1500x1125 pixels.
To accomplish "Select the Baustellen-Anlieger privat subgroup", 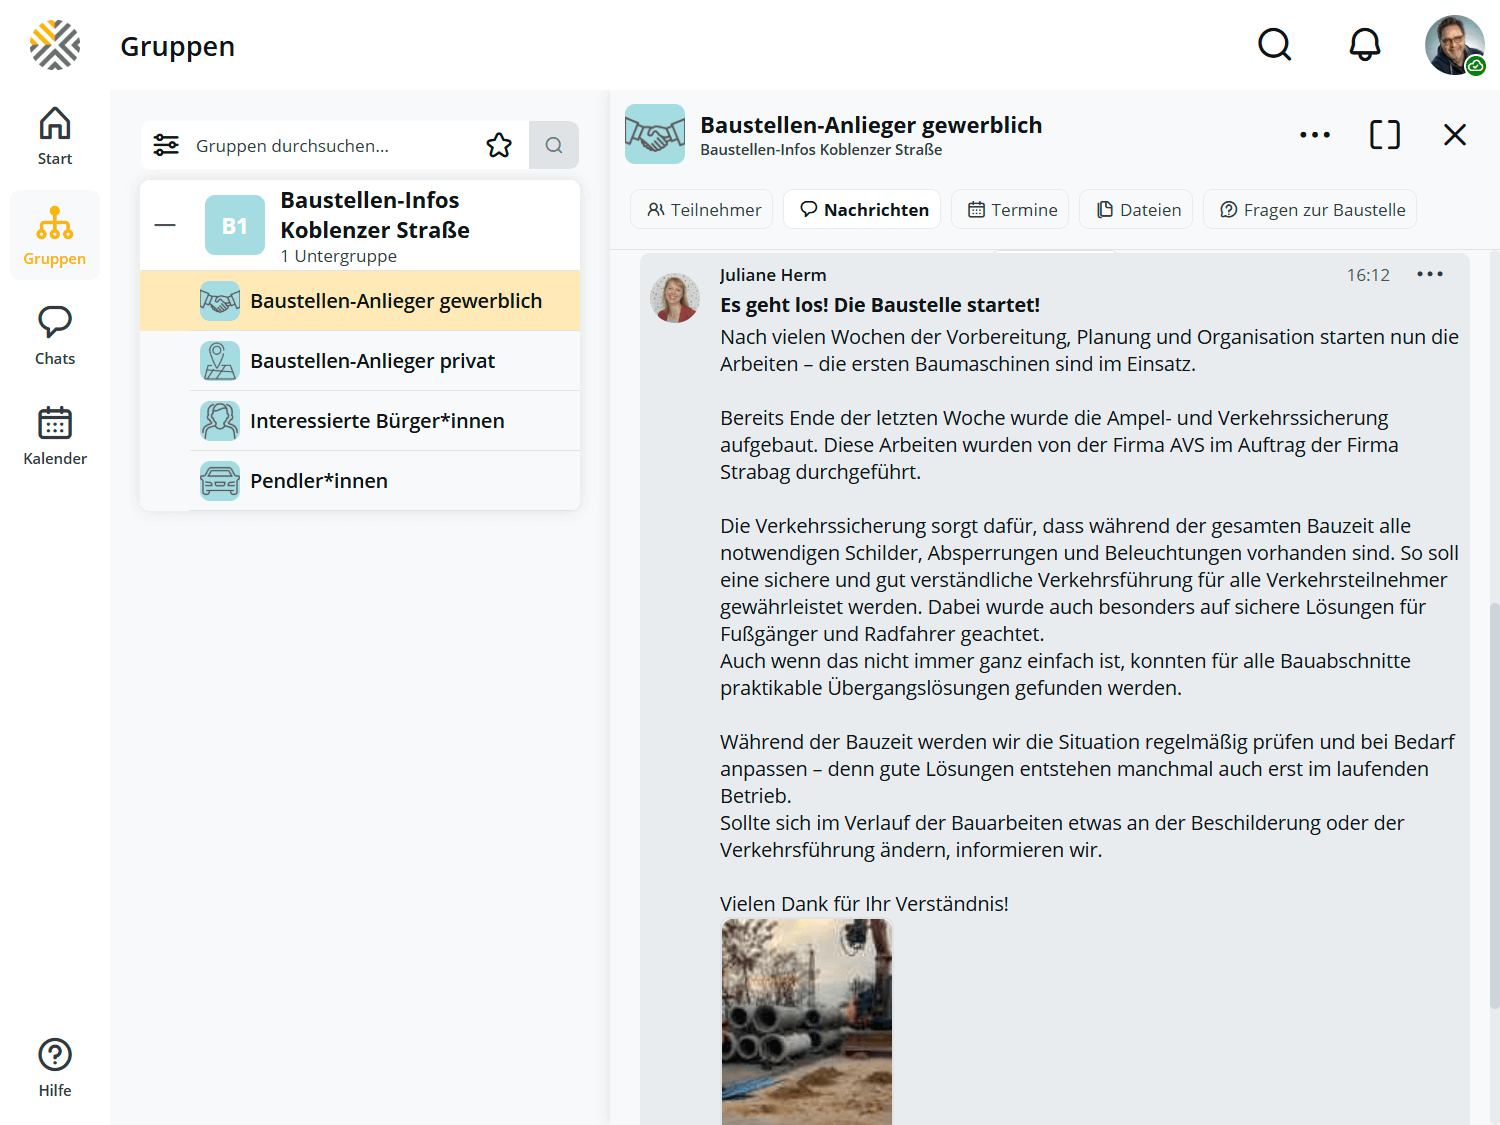I will [x=372, y=361].
